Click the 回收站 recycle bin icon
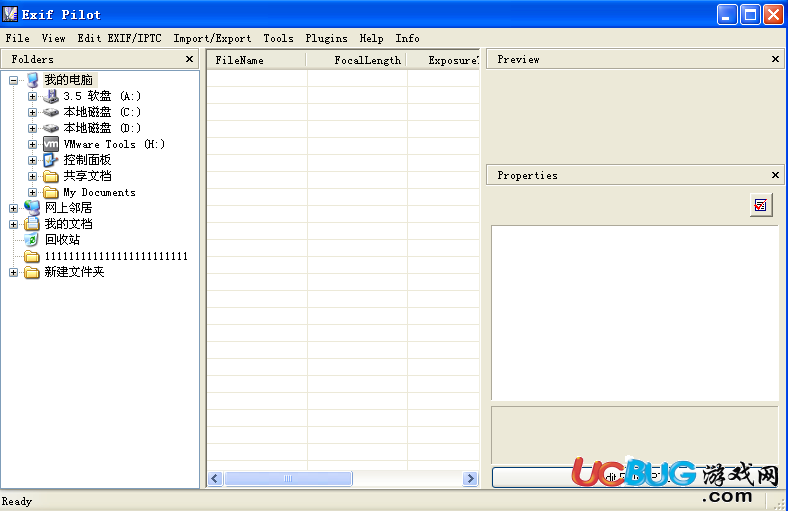Image resolution: width=788 pixels, height=511 pixels. (32, 240)
